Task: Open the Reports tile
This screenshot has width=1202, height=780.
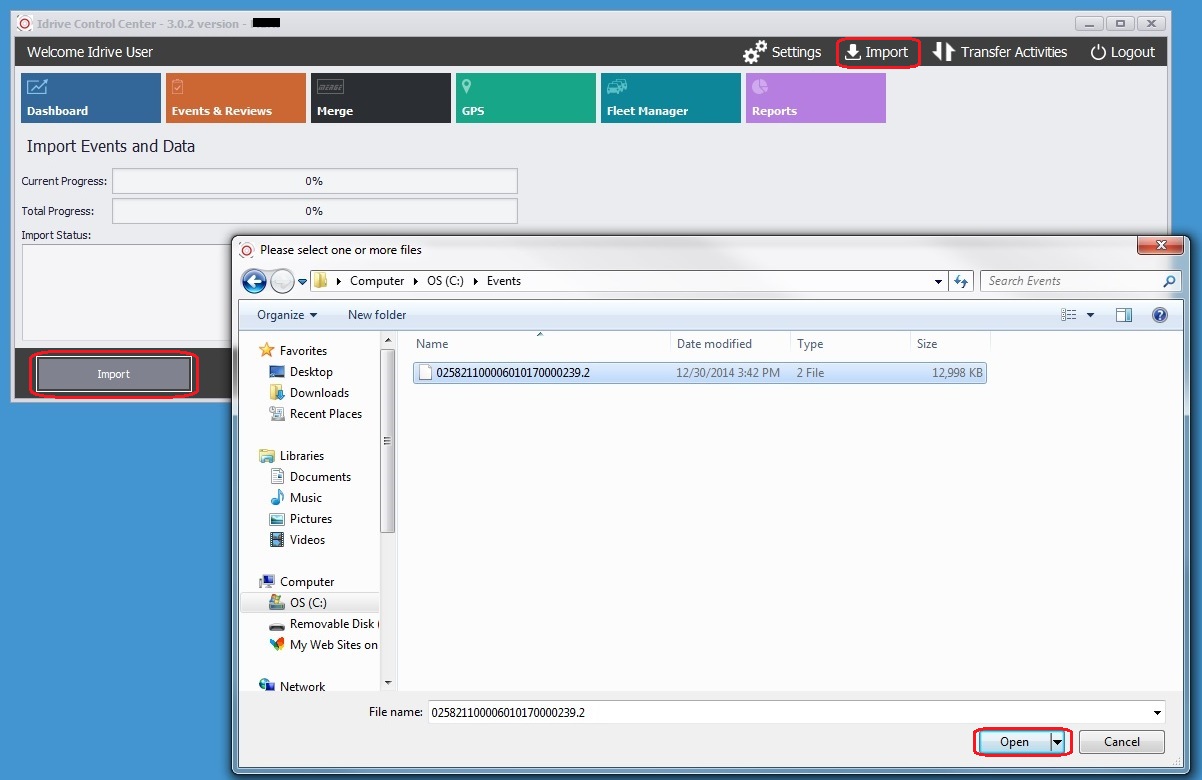Action: click(x=816, y=98)
